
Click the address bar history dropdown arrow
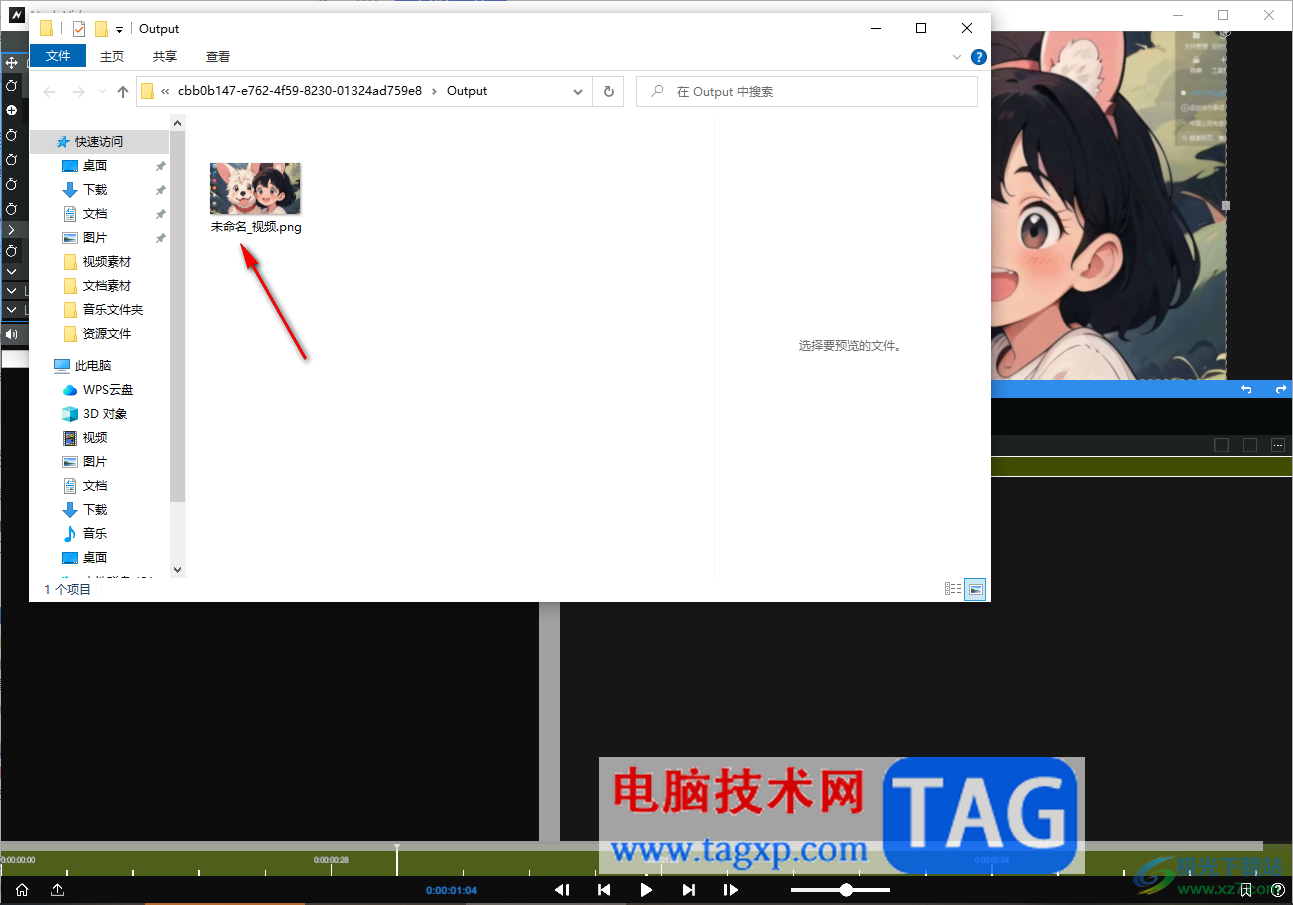(578, 91)
